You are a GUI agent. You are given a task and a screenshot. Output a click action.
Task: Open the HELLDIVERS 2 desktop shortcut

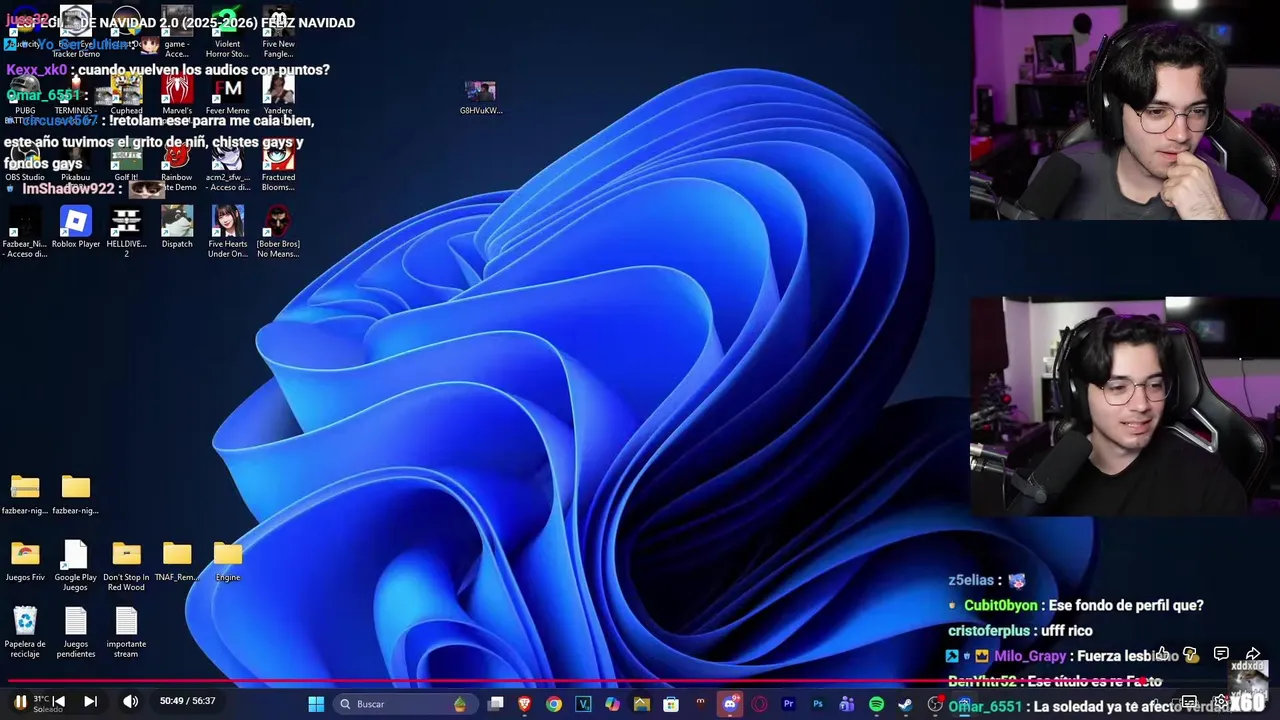[x=126, y=232]
